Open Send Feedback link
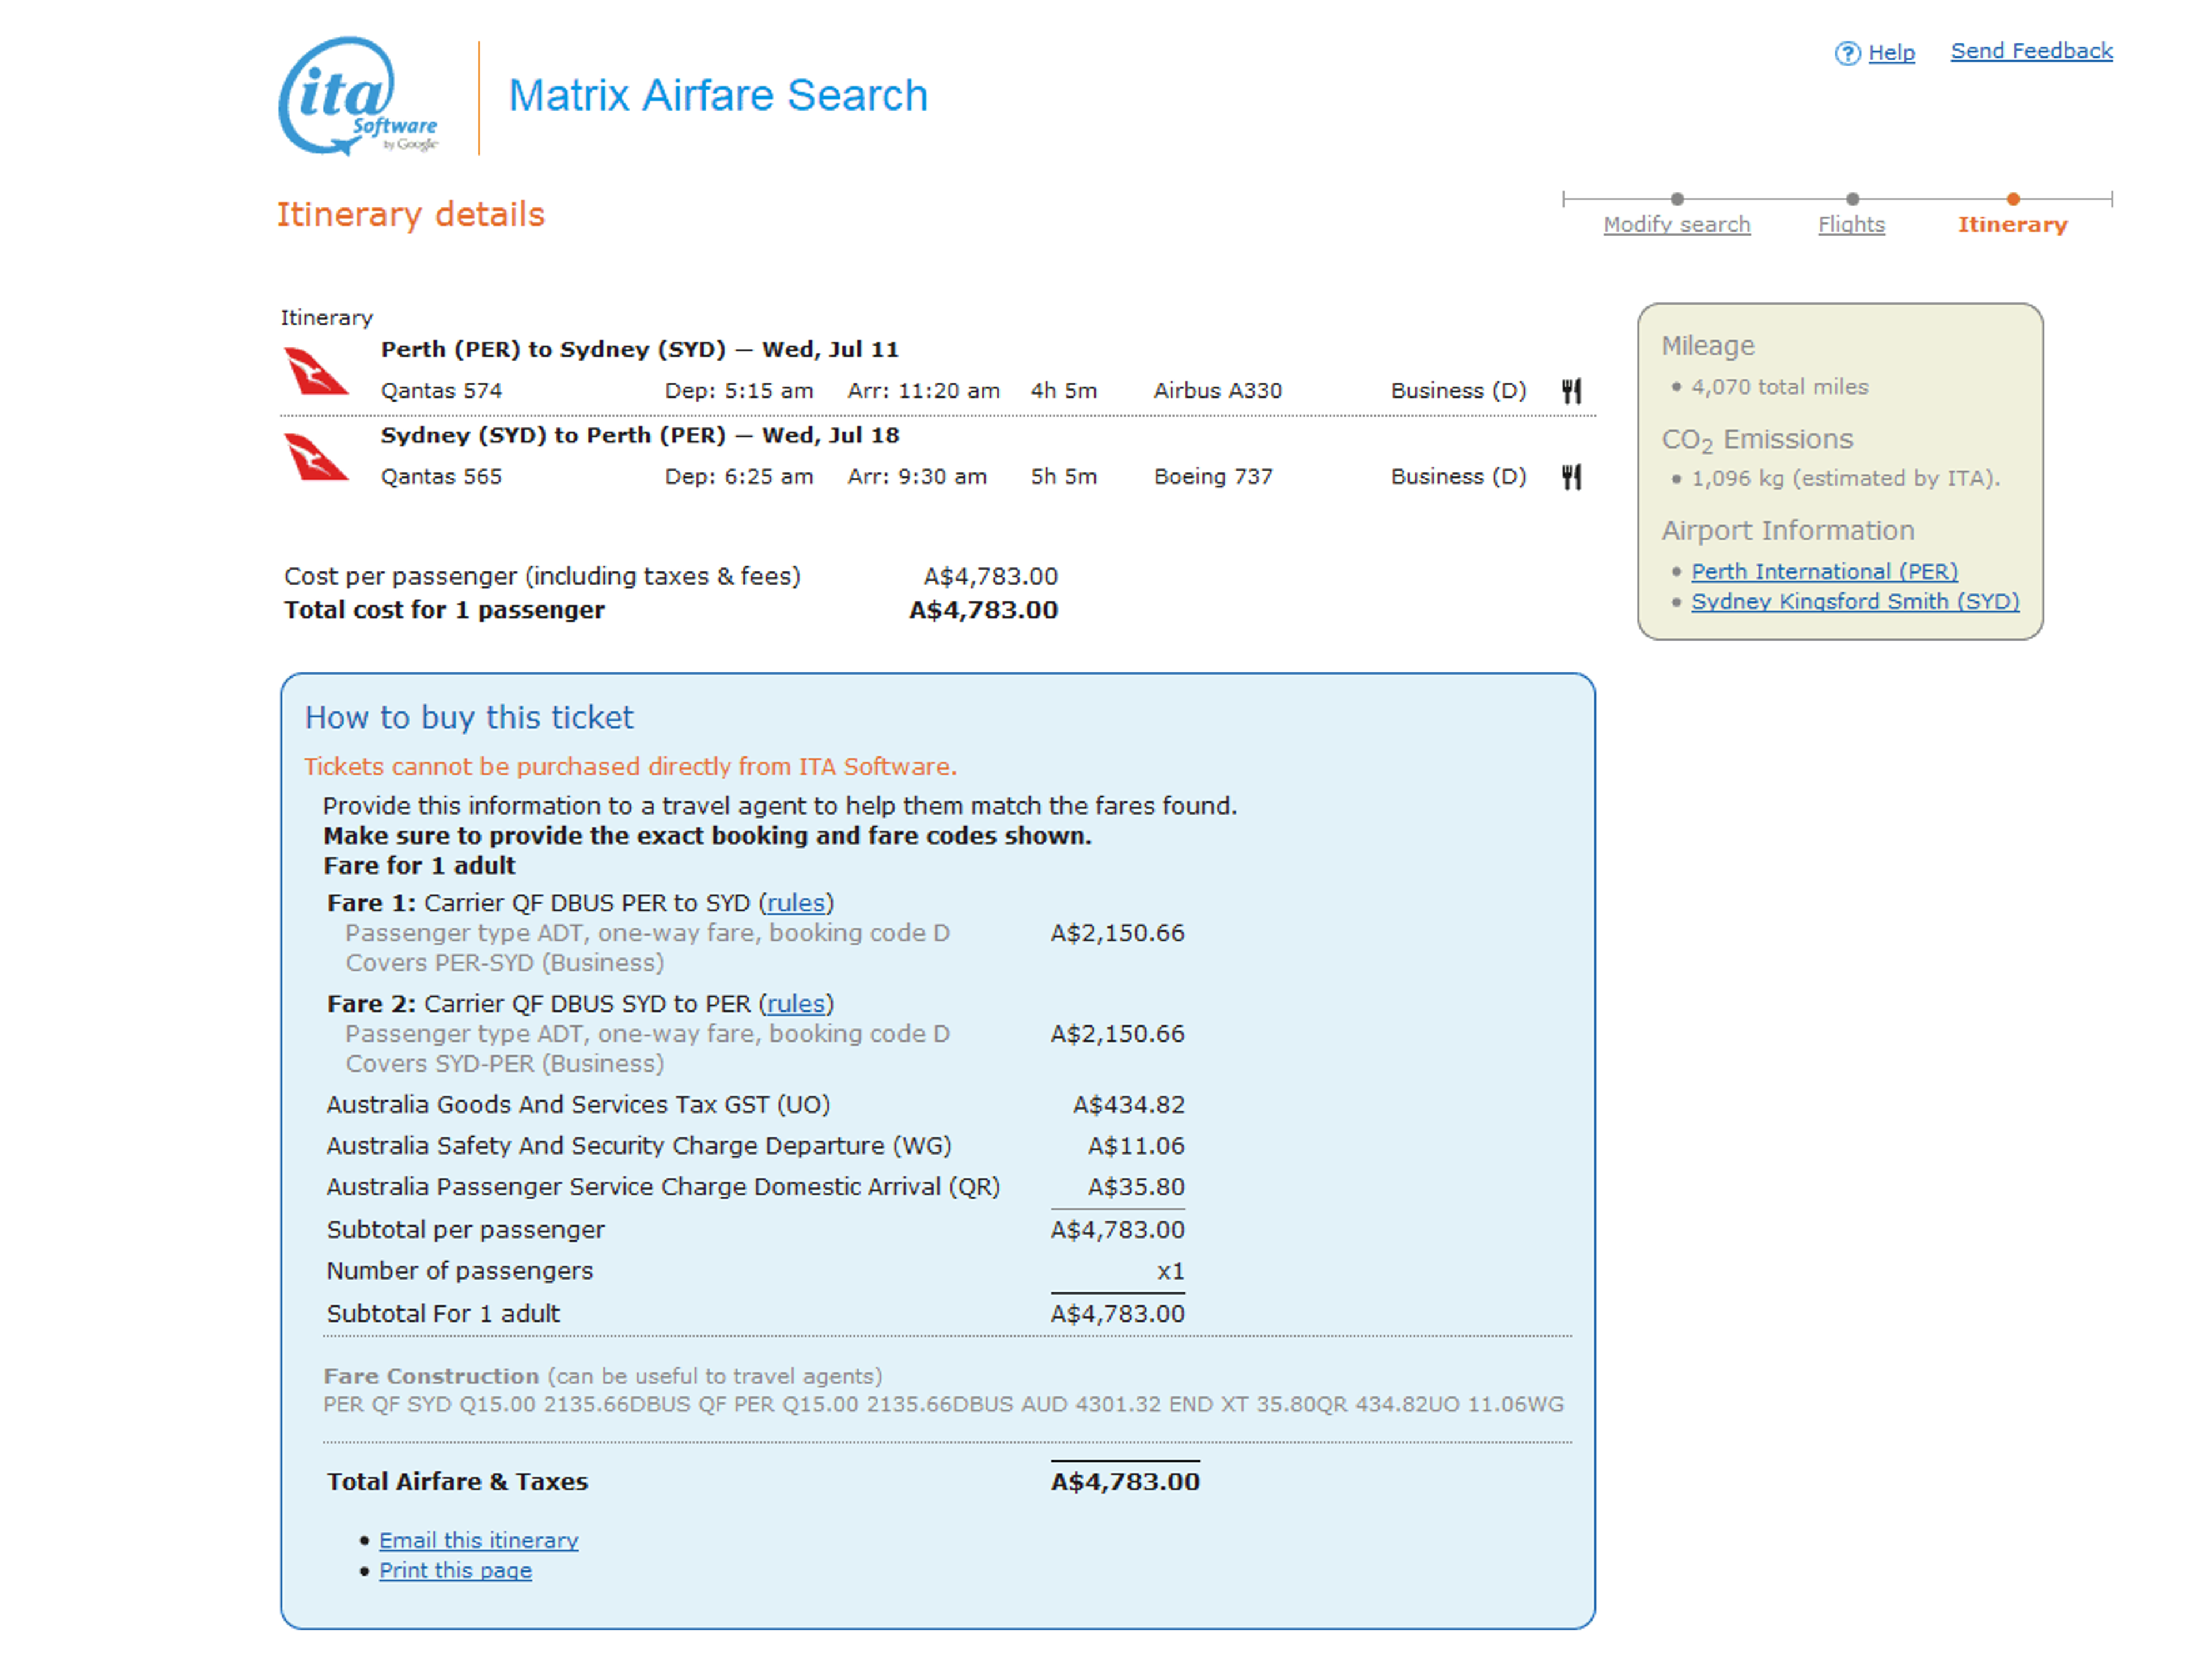This screenshot has width=2212, height=1654. coord(2031,51)
